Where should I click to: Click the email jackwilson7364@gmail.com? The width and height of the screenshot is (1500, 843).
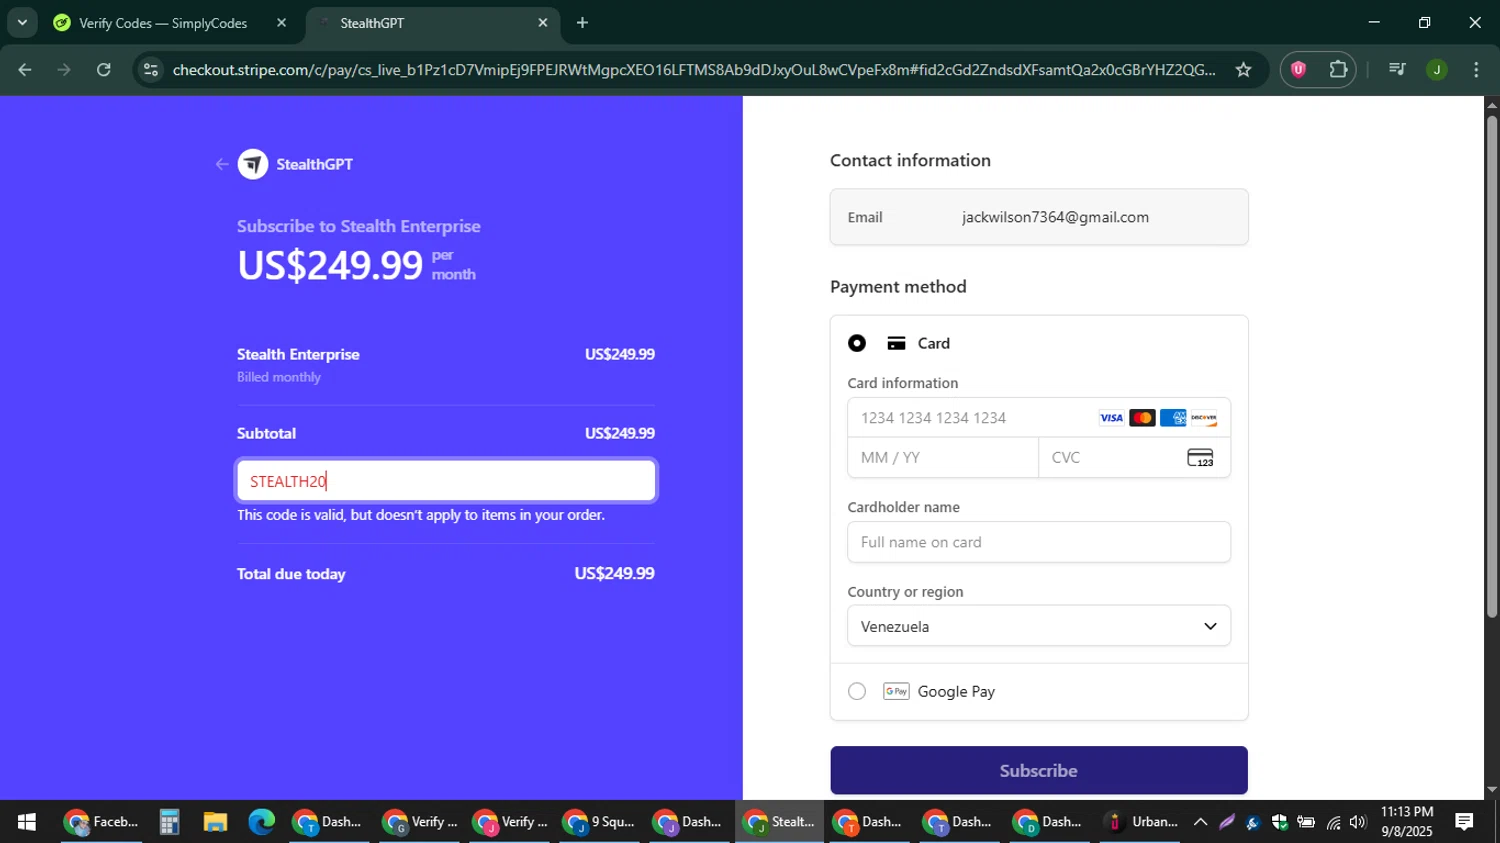[x=1055, y=217]
